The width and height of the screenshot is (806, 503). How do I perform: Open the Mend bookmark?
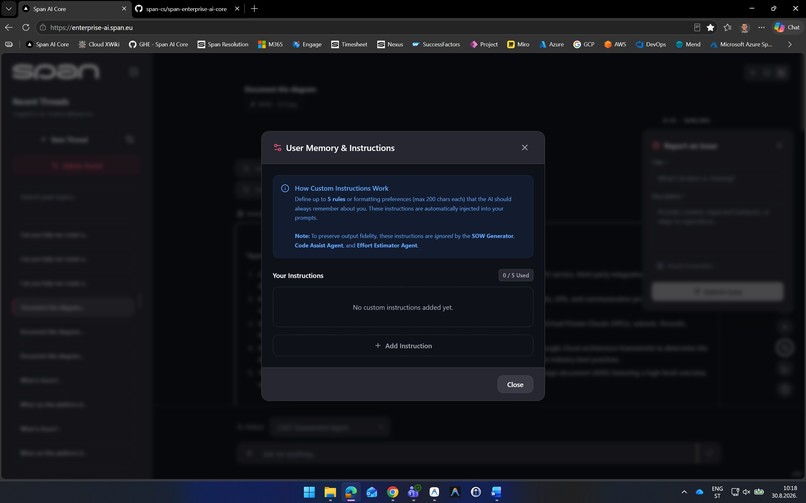point(688,44)
